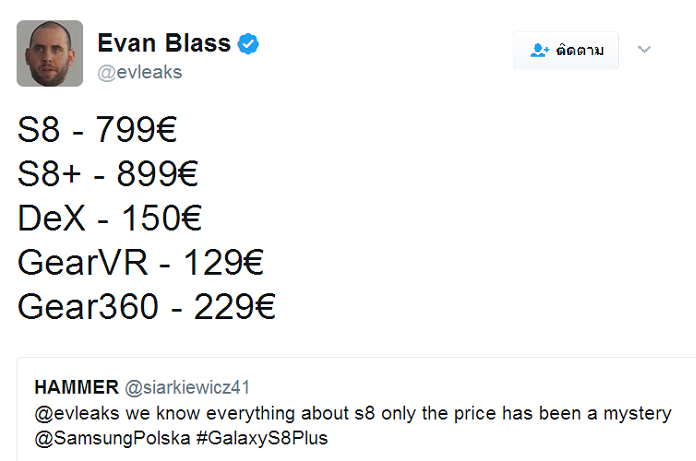Open the @evleaks handle under name

[140, 72]
